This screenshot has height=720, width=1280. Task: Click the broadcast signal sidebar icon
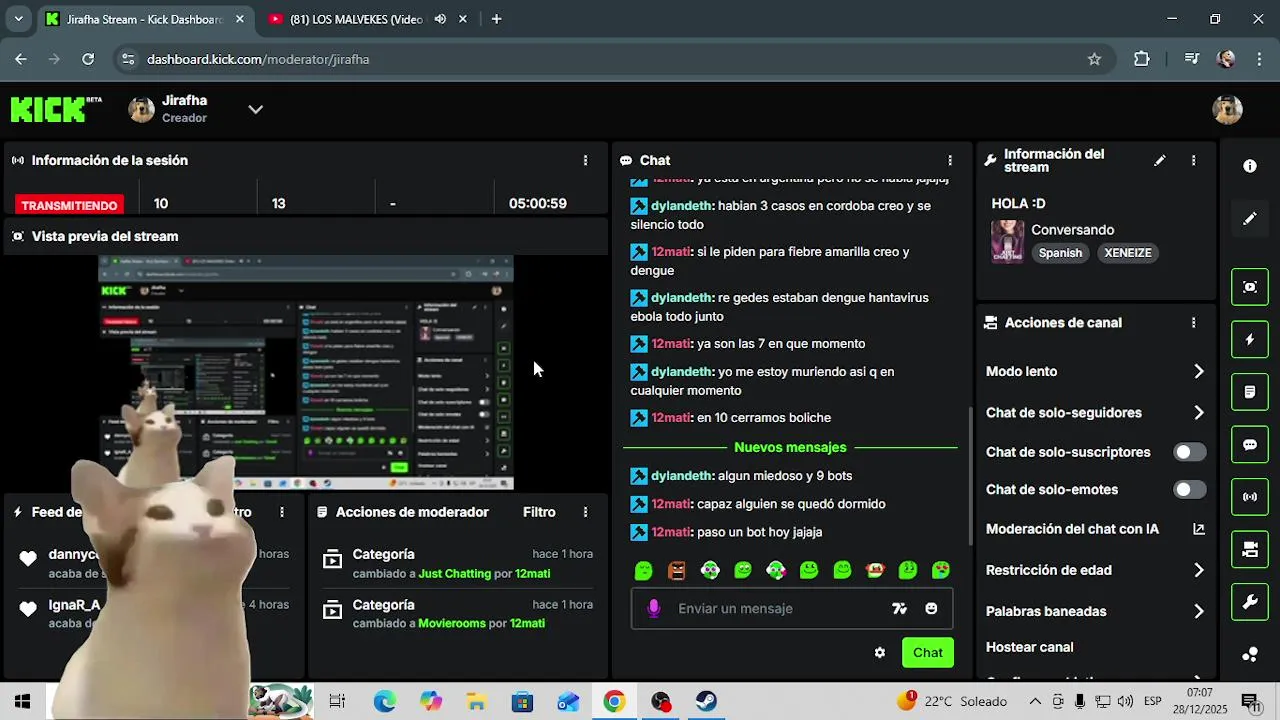1249,497
